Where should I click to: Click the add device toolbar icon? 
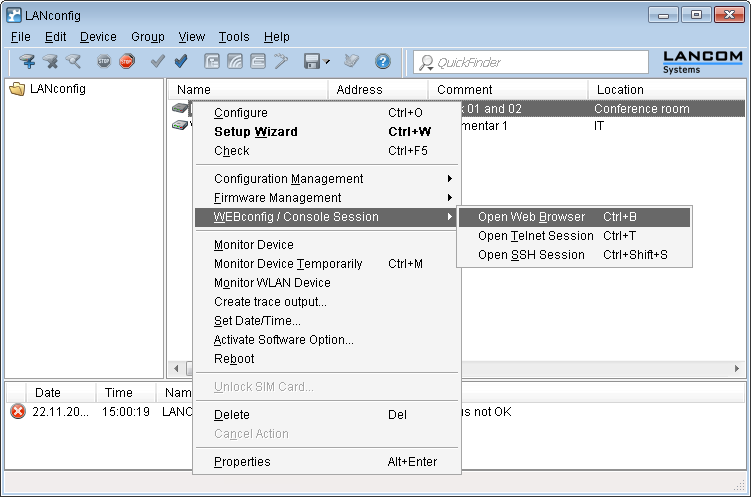pyautogui.click(x=27, y=62)
